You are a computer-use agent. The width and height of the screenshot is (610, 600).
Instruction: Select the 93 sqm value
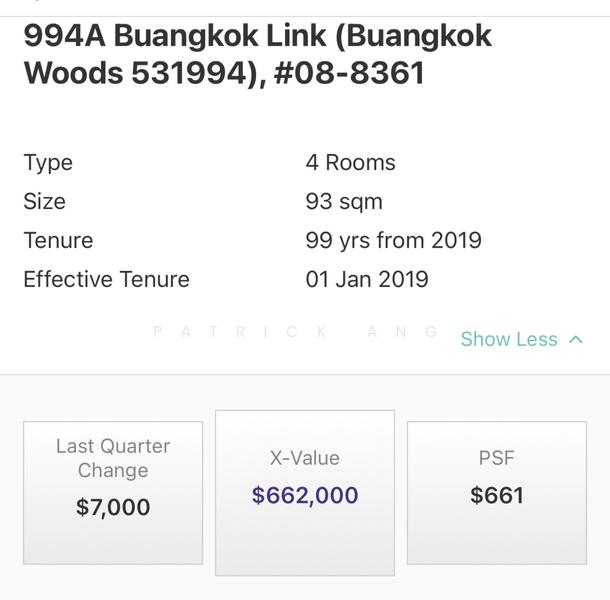pyautogui.click(x=344, y=202)
